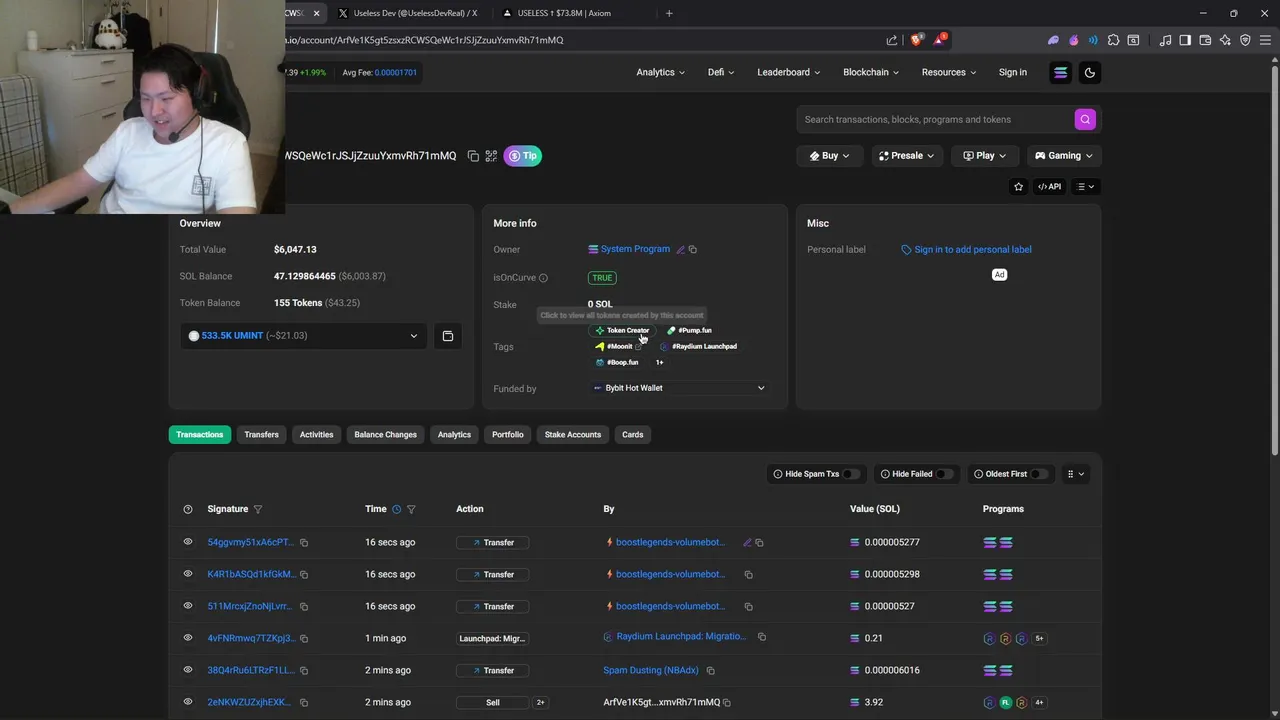Open Brave Wallet icon in toolbar
Image resolution: width=1280 pixels, height=720 pixels.
[x=1205, y=40]
